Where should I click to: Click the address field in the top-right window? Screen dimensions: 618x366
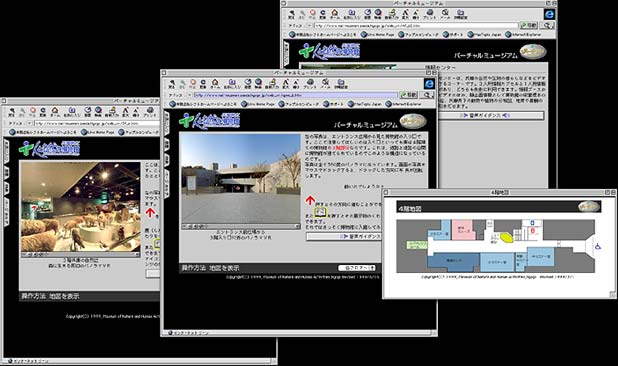click(x=416, y=26)
